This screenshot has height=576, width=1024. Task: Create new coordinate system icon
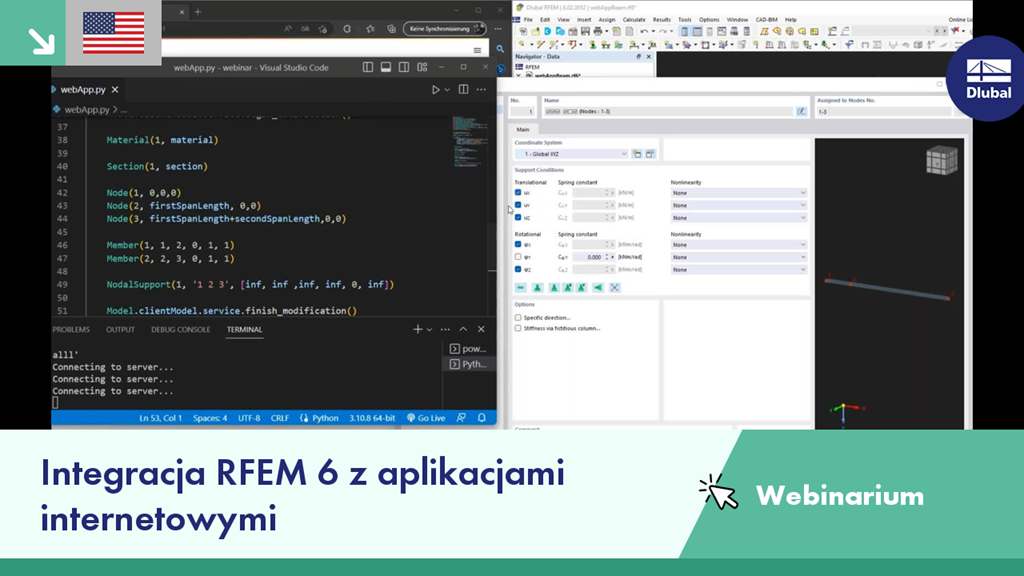coord(637,154)
